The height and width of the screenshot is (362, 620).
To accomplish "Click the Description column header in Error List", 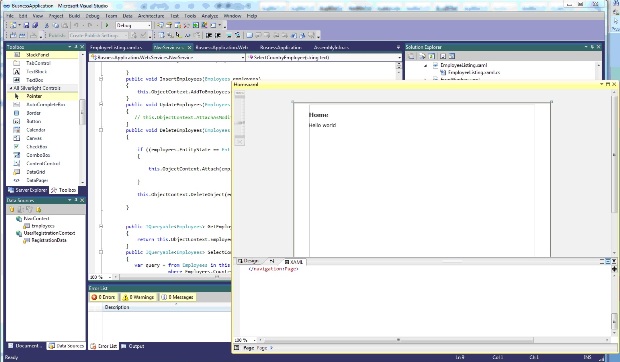I will (117, 307).
